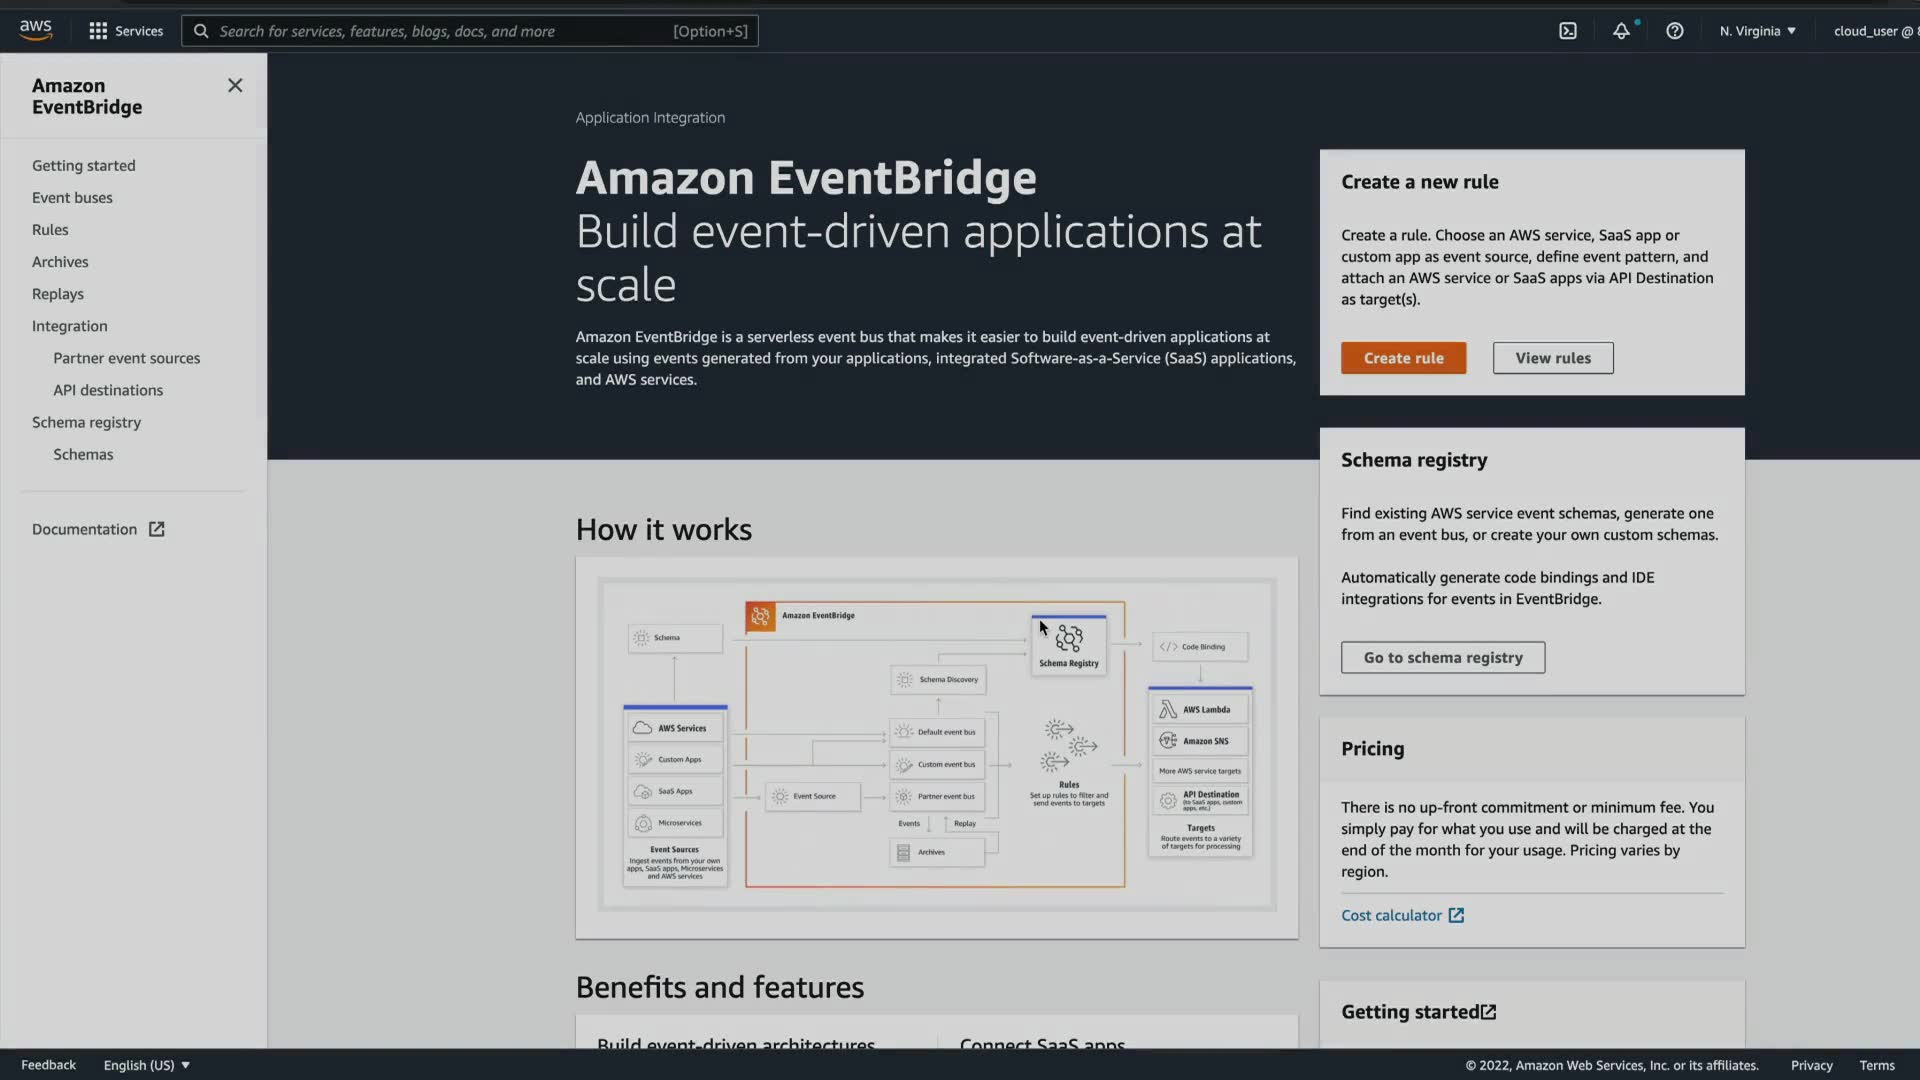This screenshot has height=1080, width=1920.
Task: Click the Documentation external link icon
Action: pyautogui.click(x=157, y=529)
